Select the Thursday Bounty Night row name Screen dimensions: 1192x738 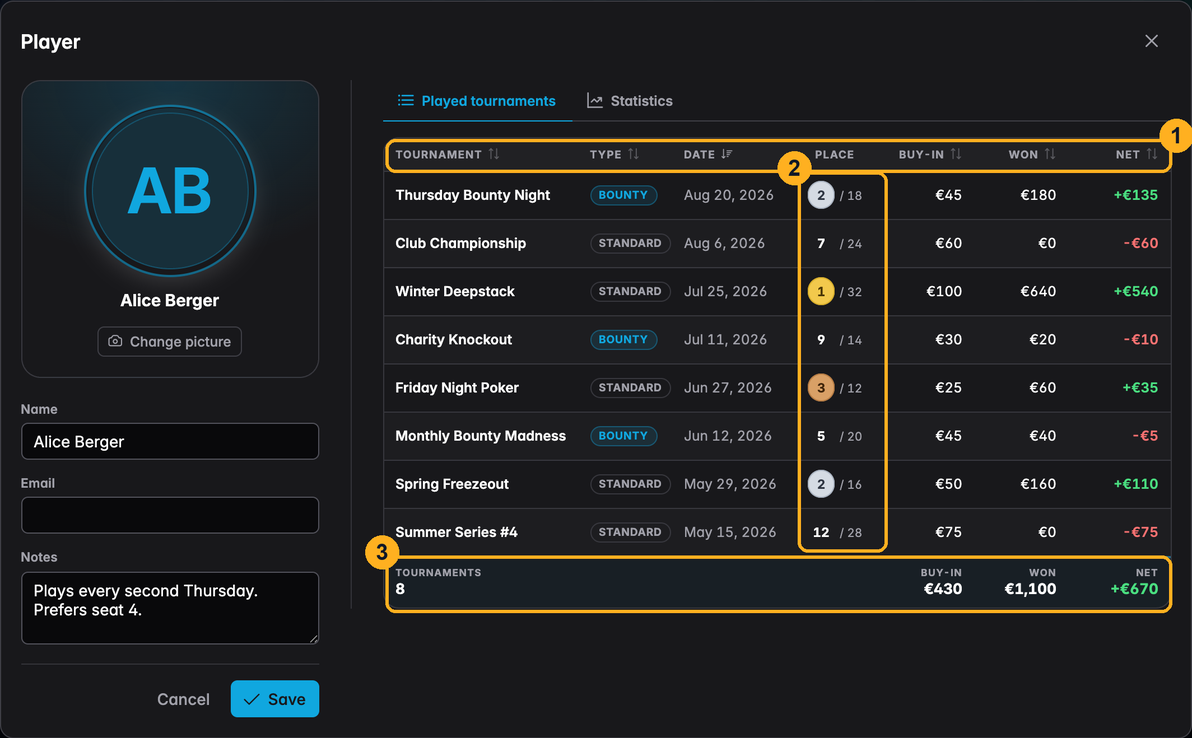point(472,195)
